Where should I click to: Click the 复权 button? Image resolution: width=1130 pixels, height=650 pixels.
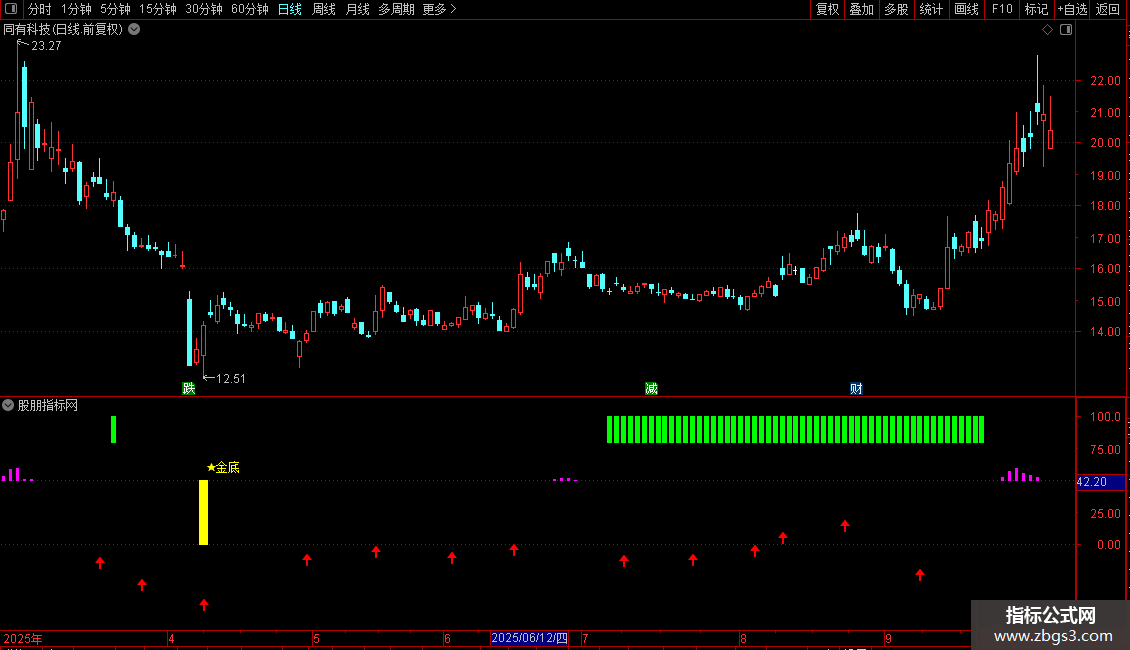[x=827, y=9]
